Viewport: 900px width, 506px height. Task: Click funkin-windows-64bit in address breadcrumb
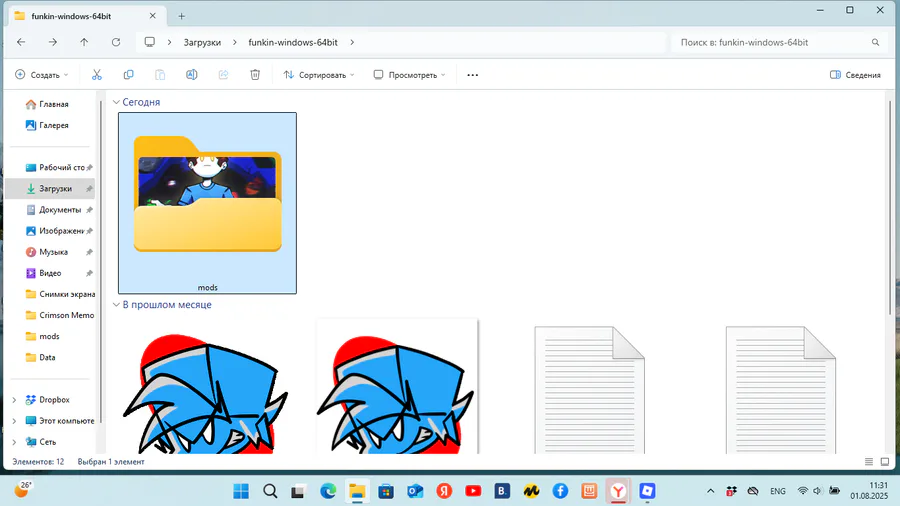(293, 42)
